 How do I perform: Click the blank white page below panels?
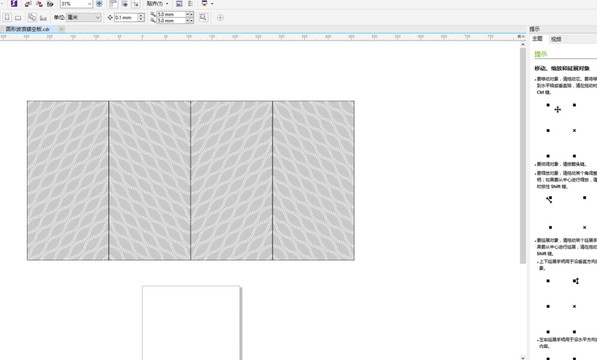click(191, 323)
